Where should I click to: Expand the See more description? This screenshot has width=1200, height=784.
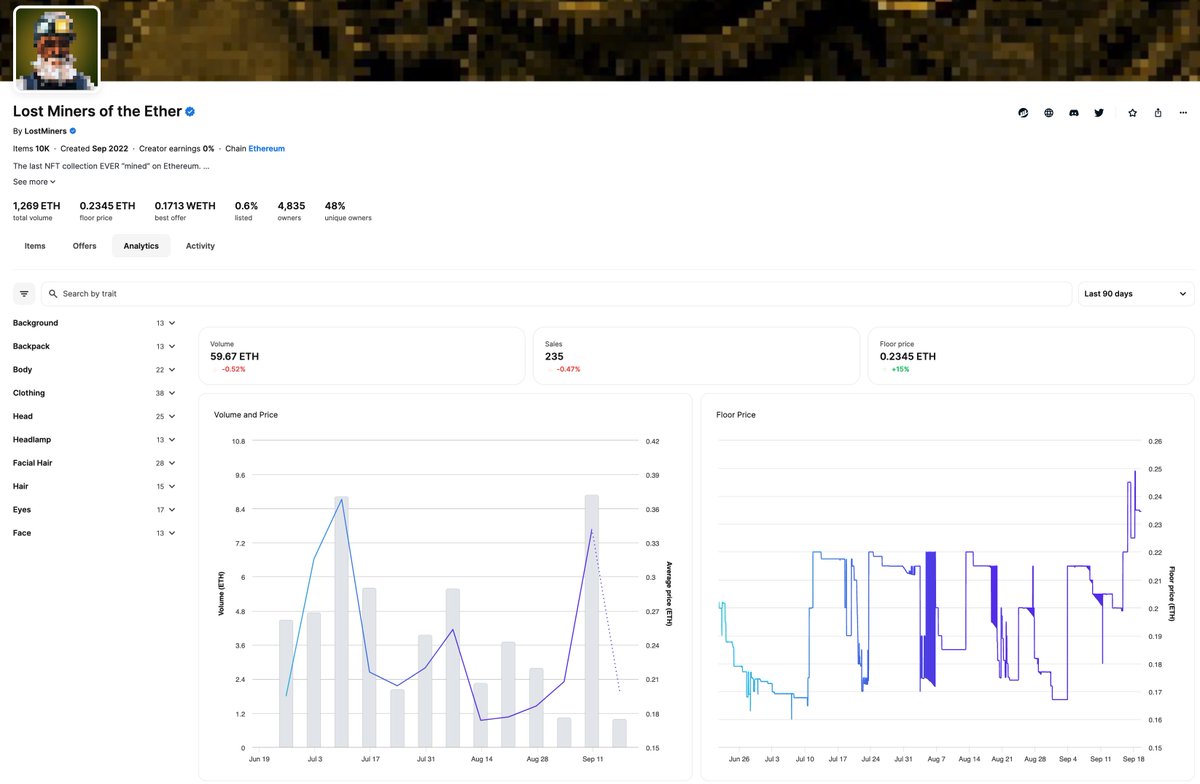click(x=34, y=182)
